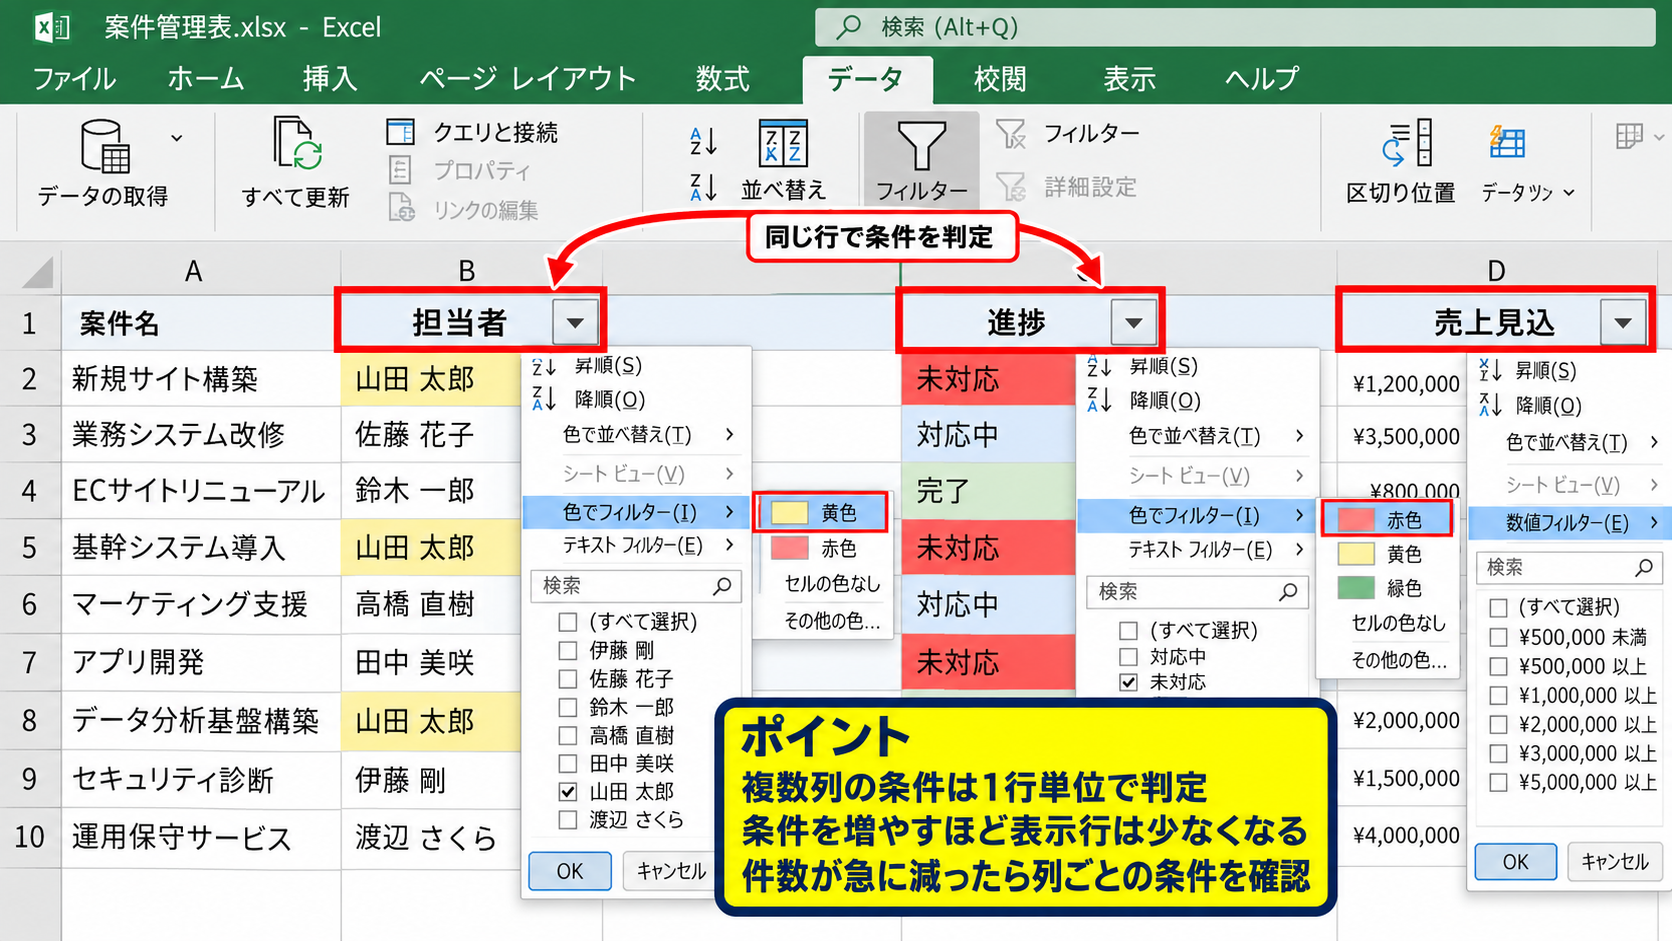Click キャンセル in 担当者 filter menu

click(670, 871)
